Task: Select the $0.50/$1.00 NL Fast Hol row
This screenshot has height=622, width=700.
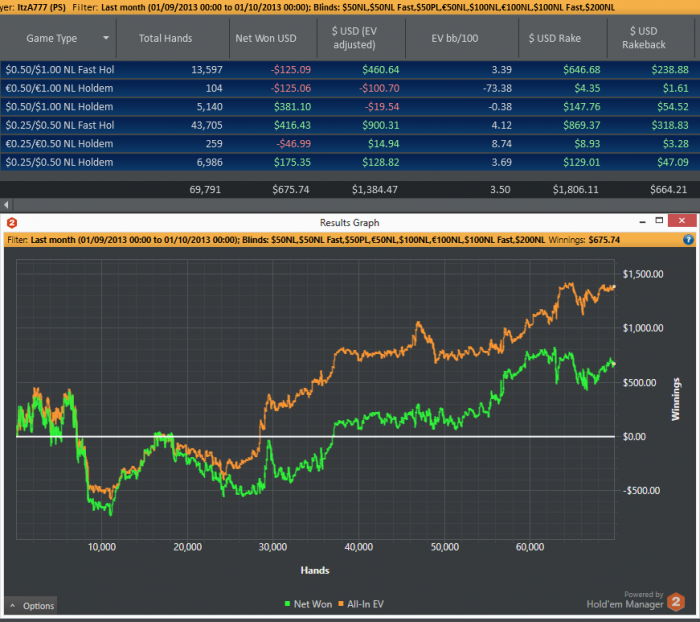Action: [x=350, y=70]
